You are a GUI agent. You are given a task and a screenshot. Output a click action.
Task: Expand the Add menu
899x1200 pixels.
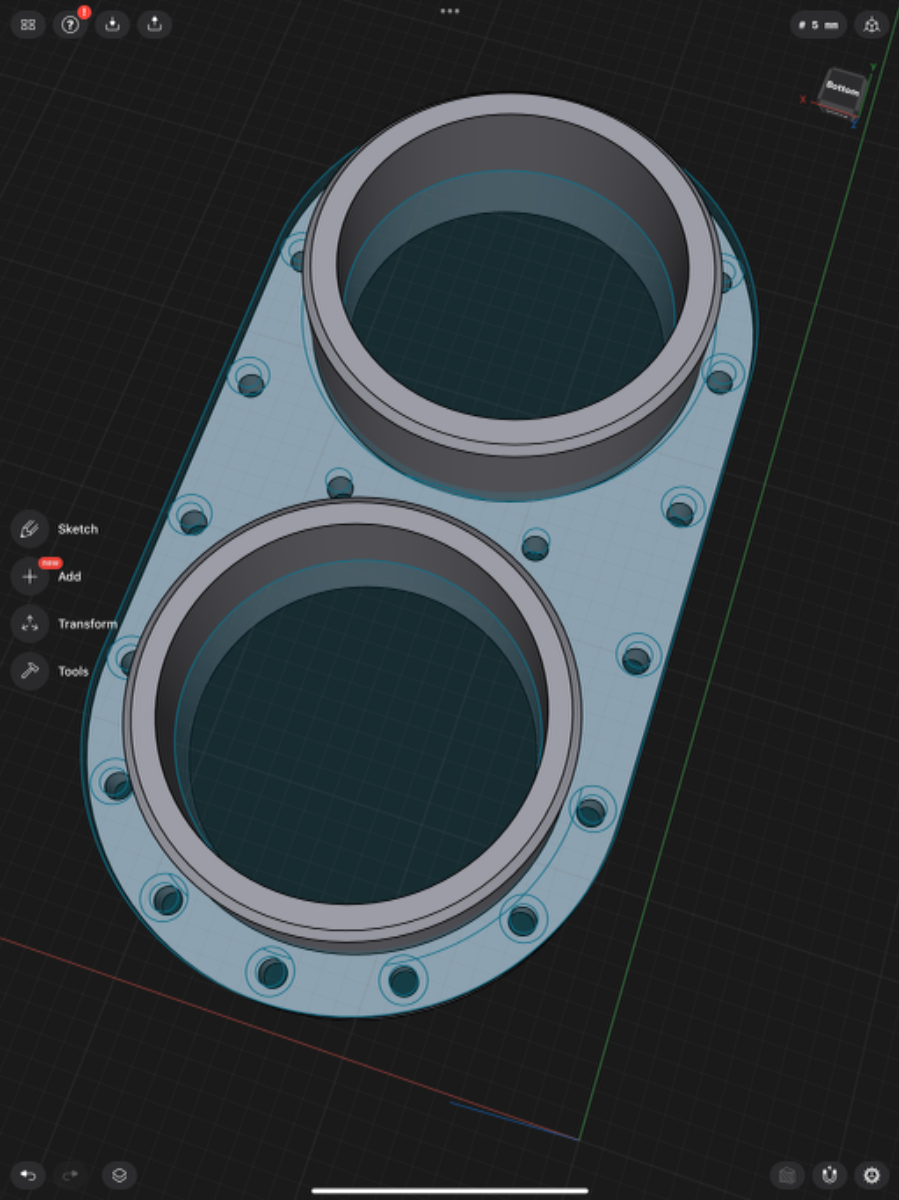tap(30, 577)
